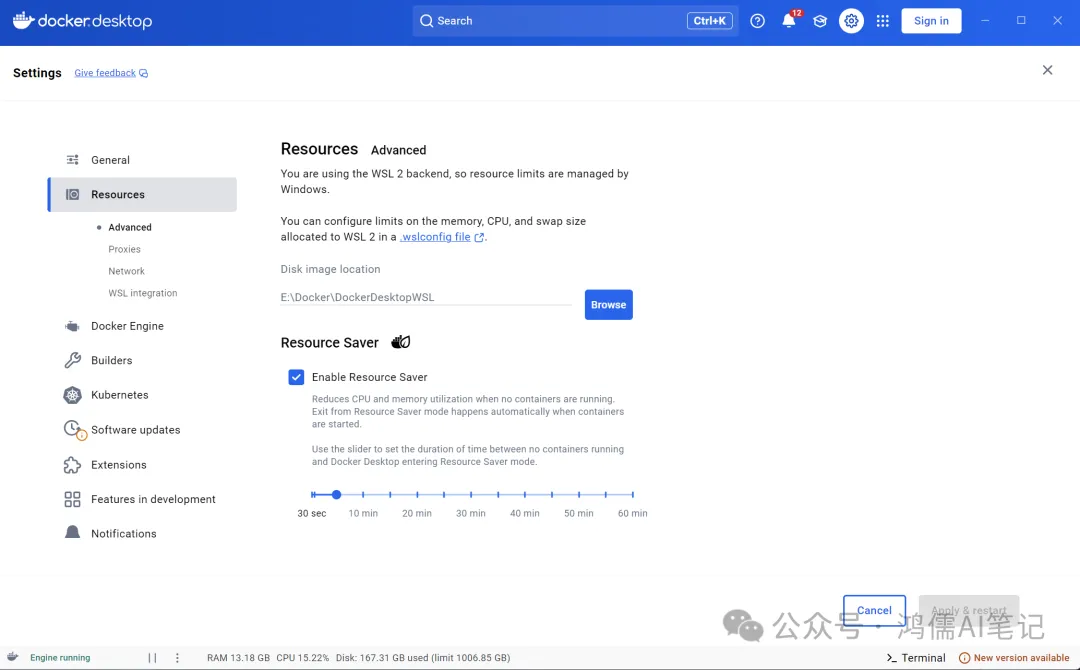The image size is (1080, 670).
Task: Uncheck Enable Resource Saver checkbox
Action: 296,377
